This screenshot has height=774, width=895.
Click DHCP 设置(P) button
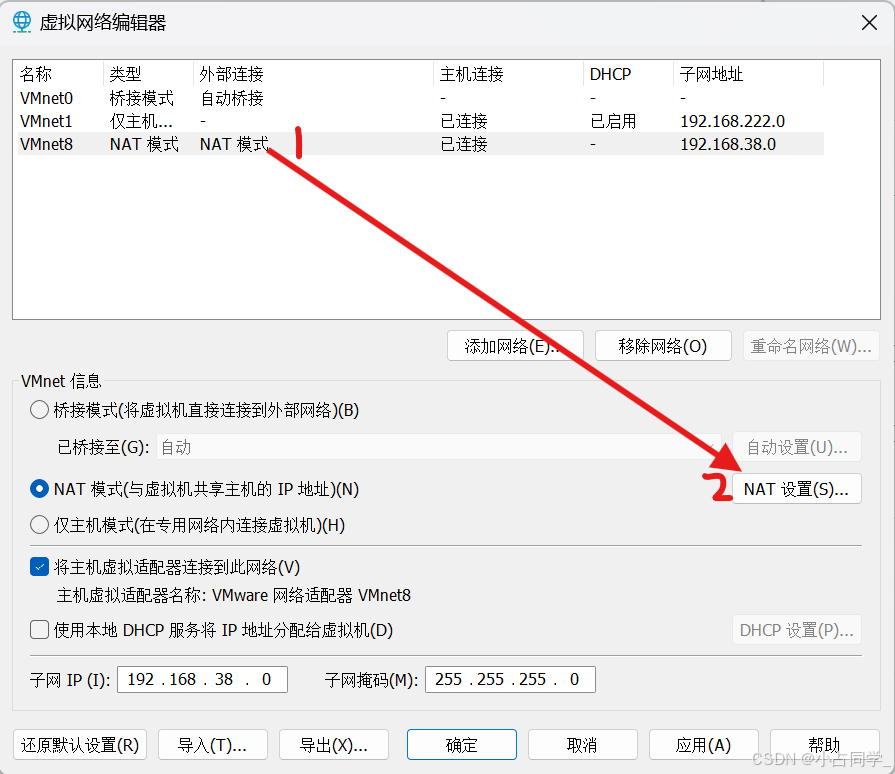point(797,630)
